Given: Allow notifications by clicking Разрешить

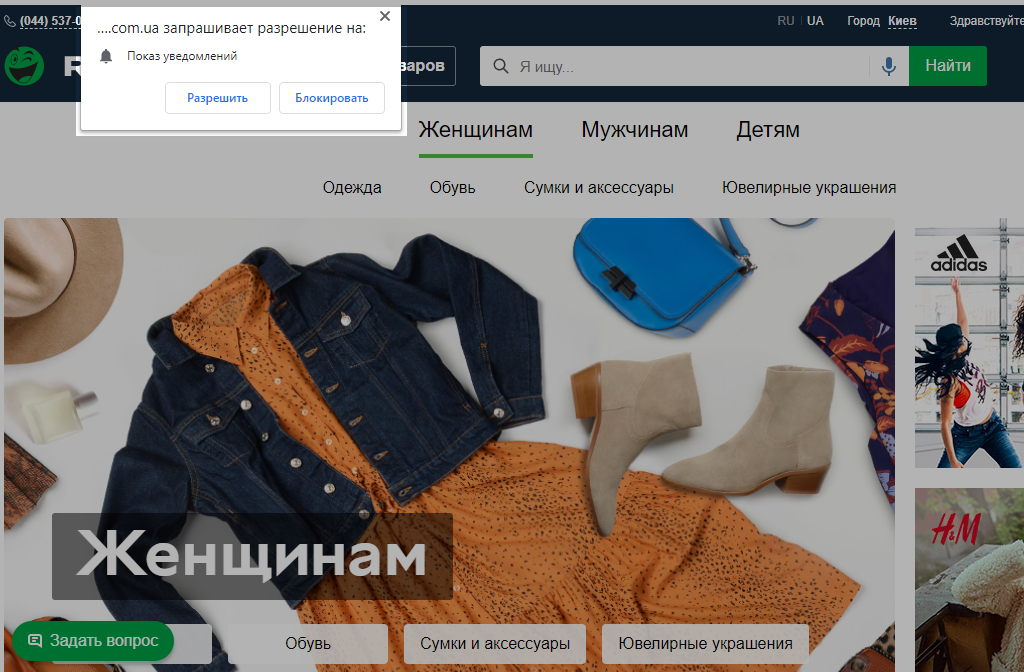Looking at the screenshot, I should point(217,97).
